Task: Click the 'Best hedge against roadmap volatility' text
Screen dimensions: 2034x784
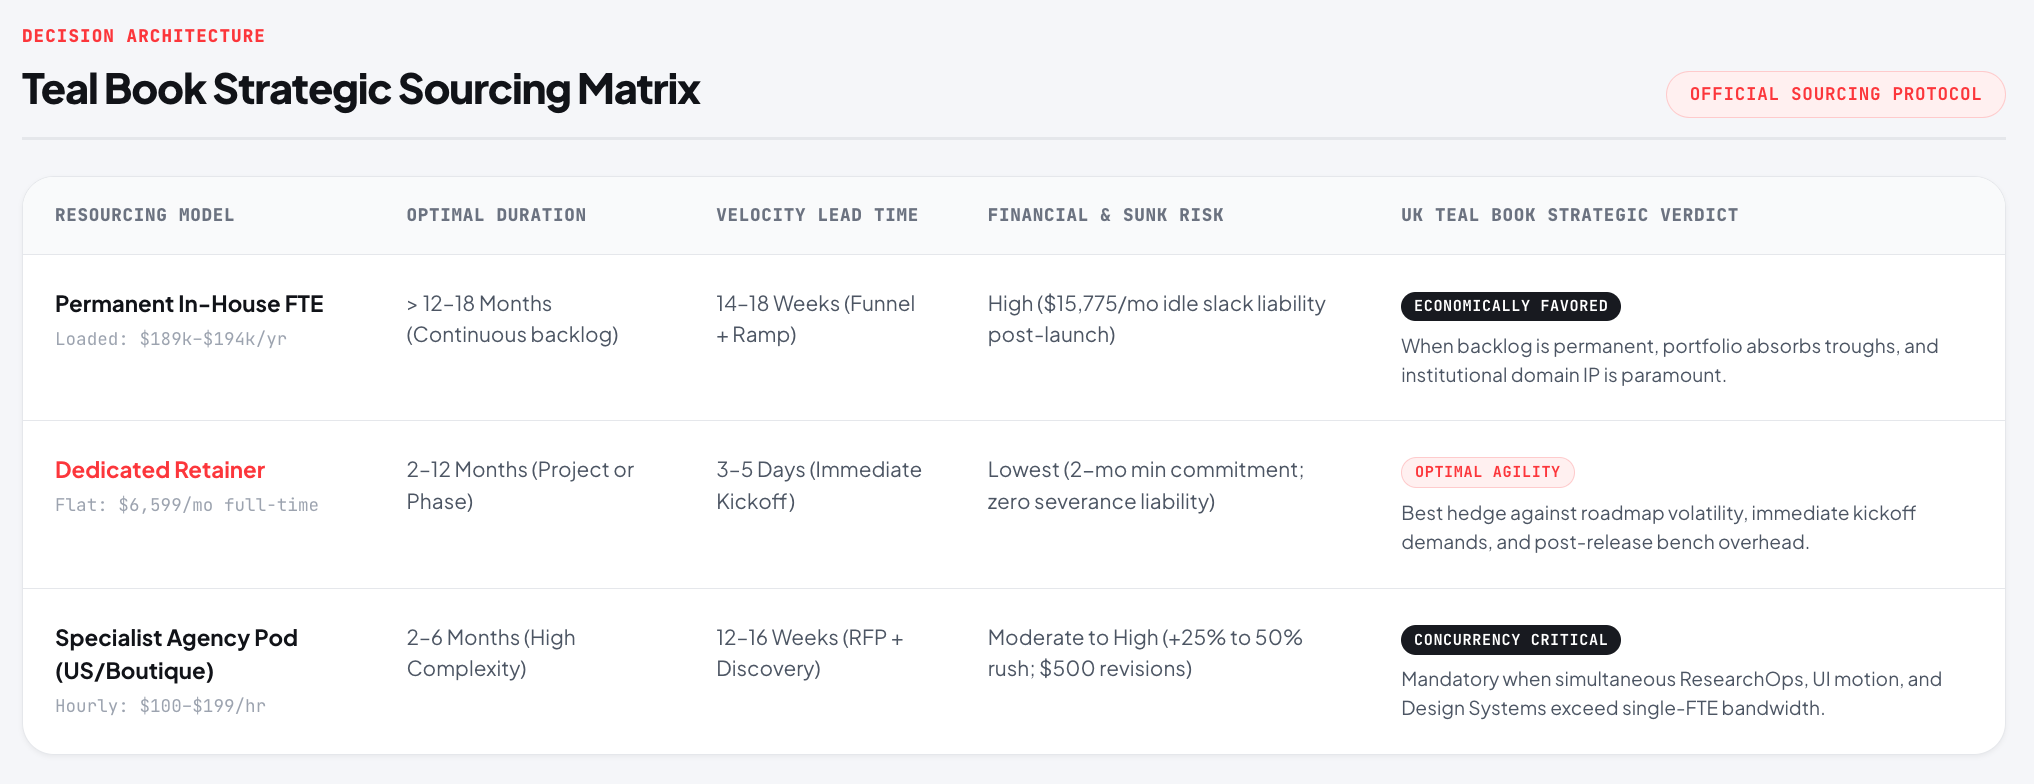Action: [1658, 527]
